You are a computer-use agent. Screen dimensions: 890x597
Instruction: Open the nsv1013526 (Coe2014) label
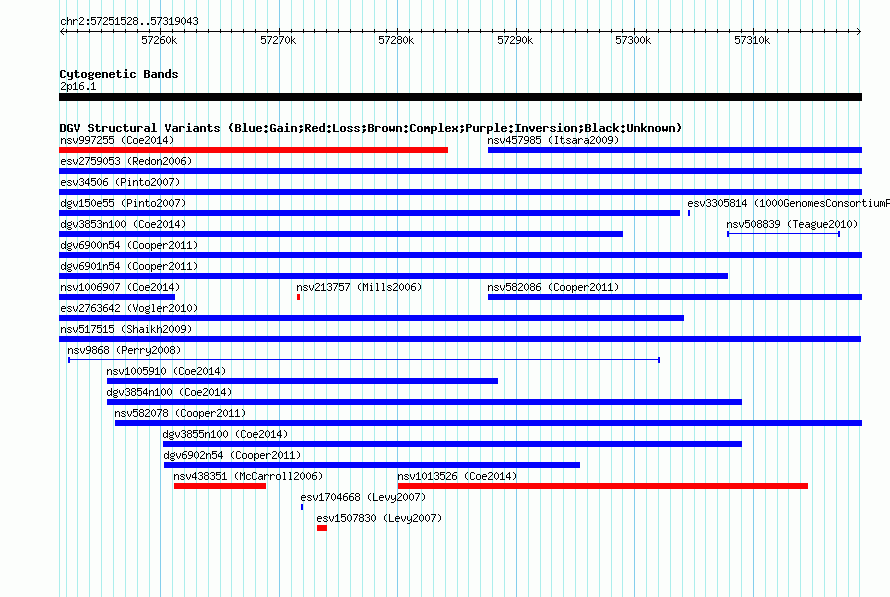coord(457,476)
